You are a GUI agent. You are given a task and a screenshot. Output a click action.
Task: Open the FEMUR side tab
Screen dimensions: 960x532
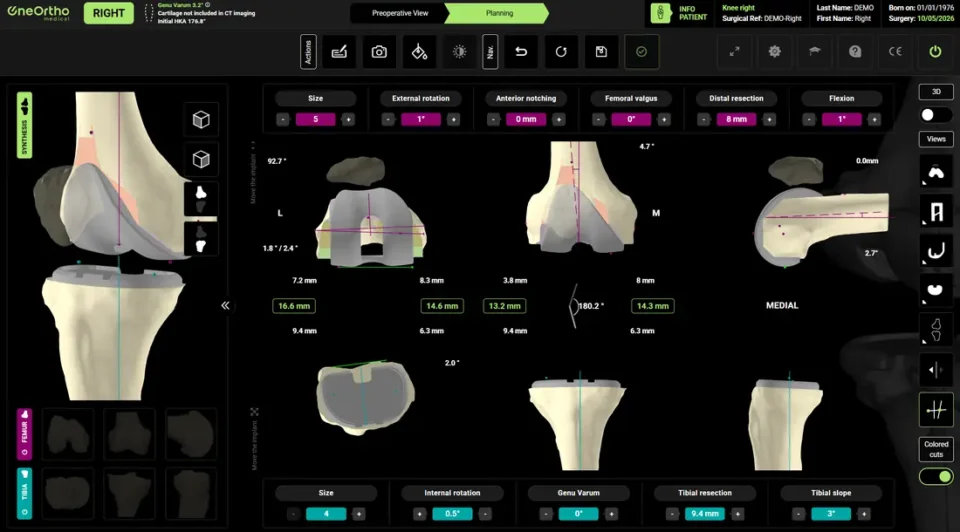click(x=24, y=434)
